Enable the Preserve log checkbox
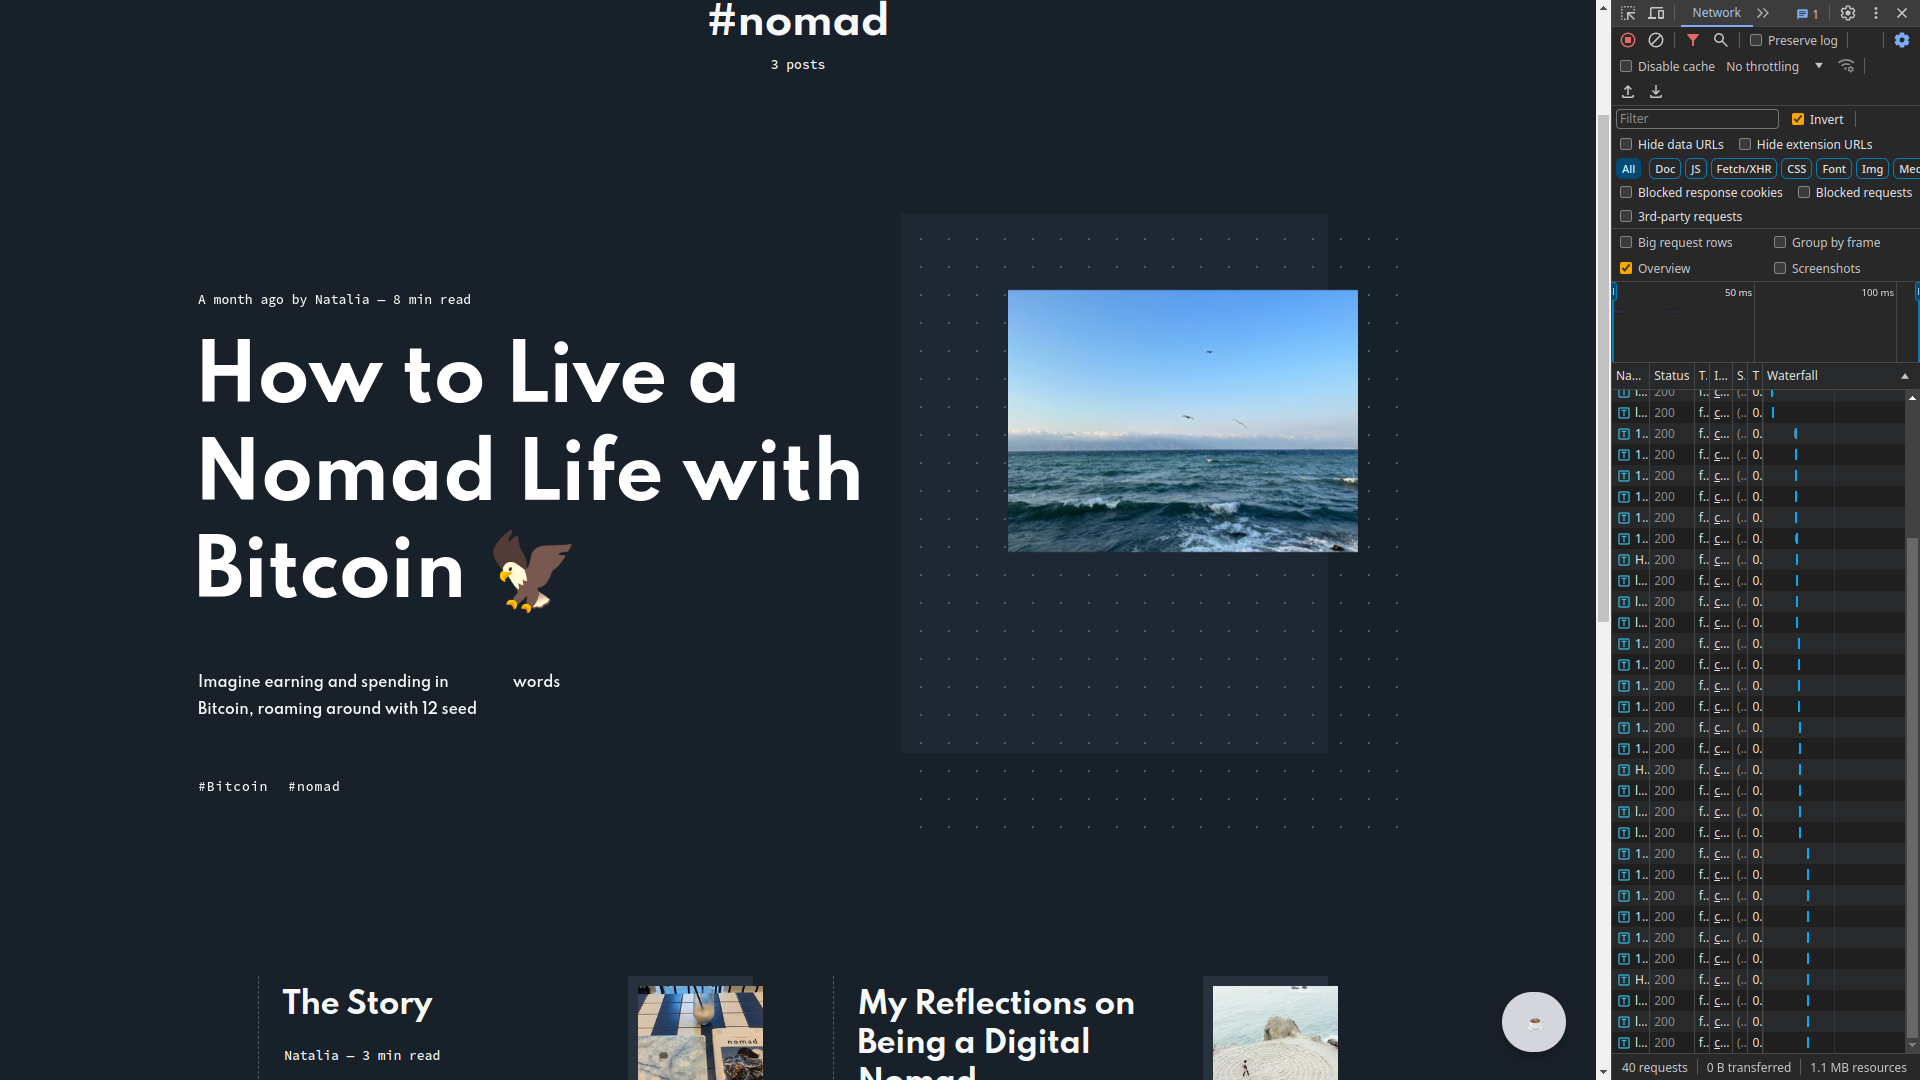The height and width of the screenshot is (1080, 1920). (1756, 40)
